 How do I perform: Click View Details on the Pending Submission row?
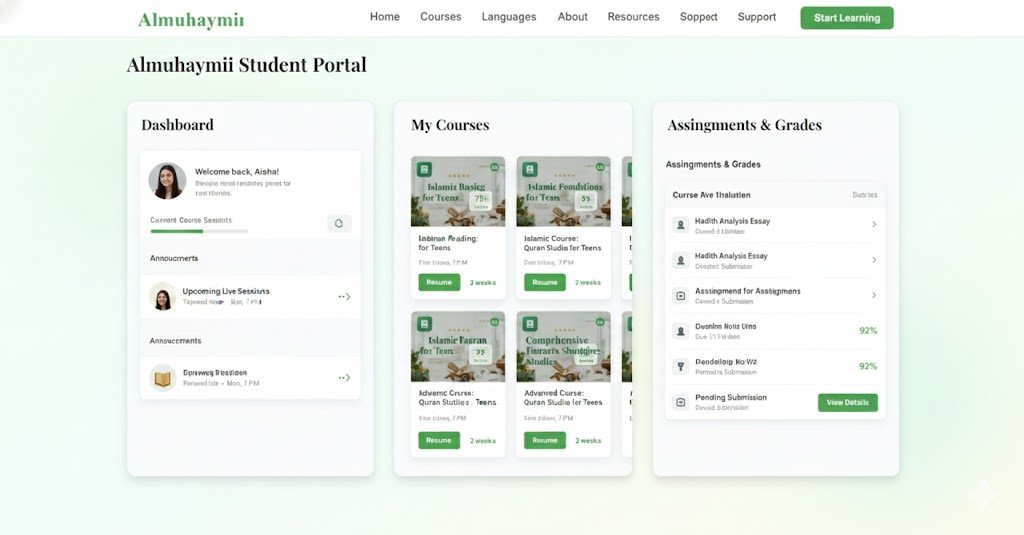coord(848,402)
